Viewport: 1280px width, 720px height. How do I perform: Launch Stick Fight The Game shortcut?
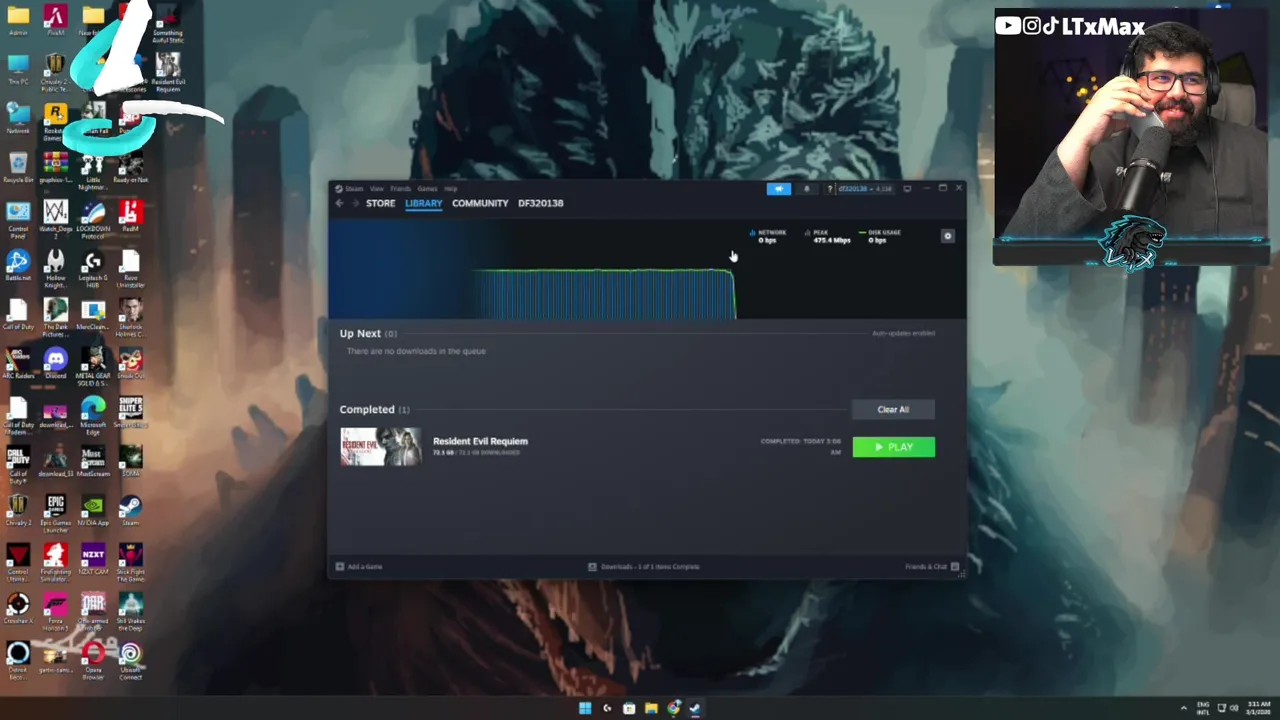(130, 562)
